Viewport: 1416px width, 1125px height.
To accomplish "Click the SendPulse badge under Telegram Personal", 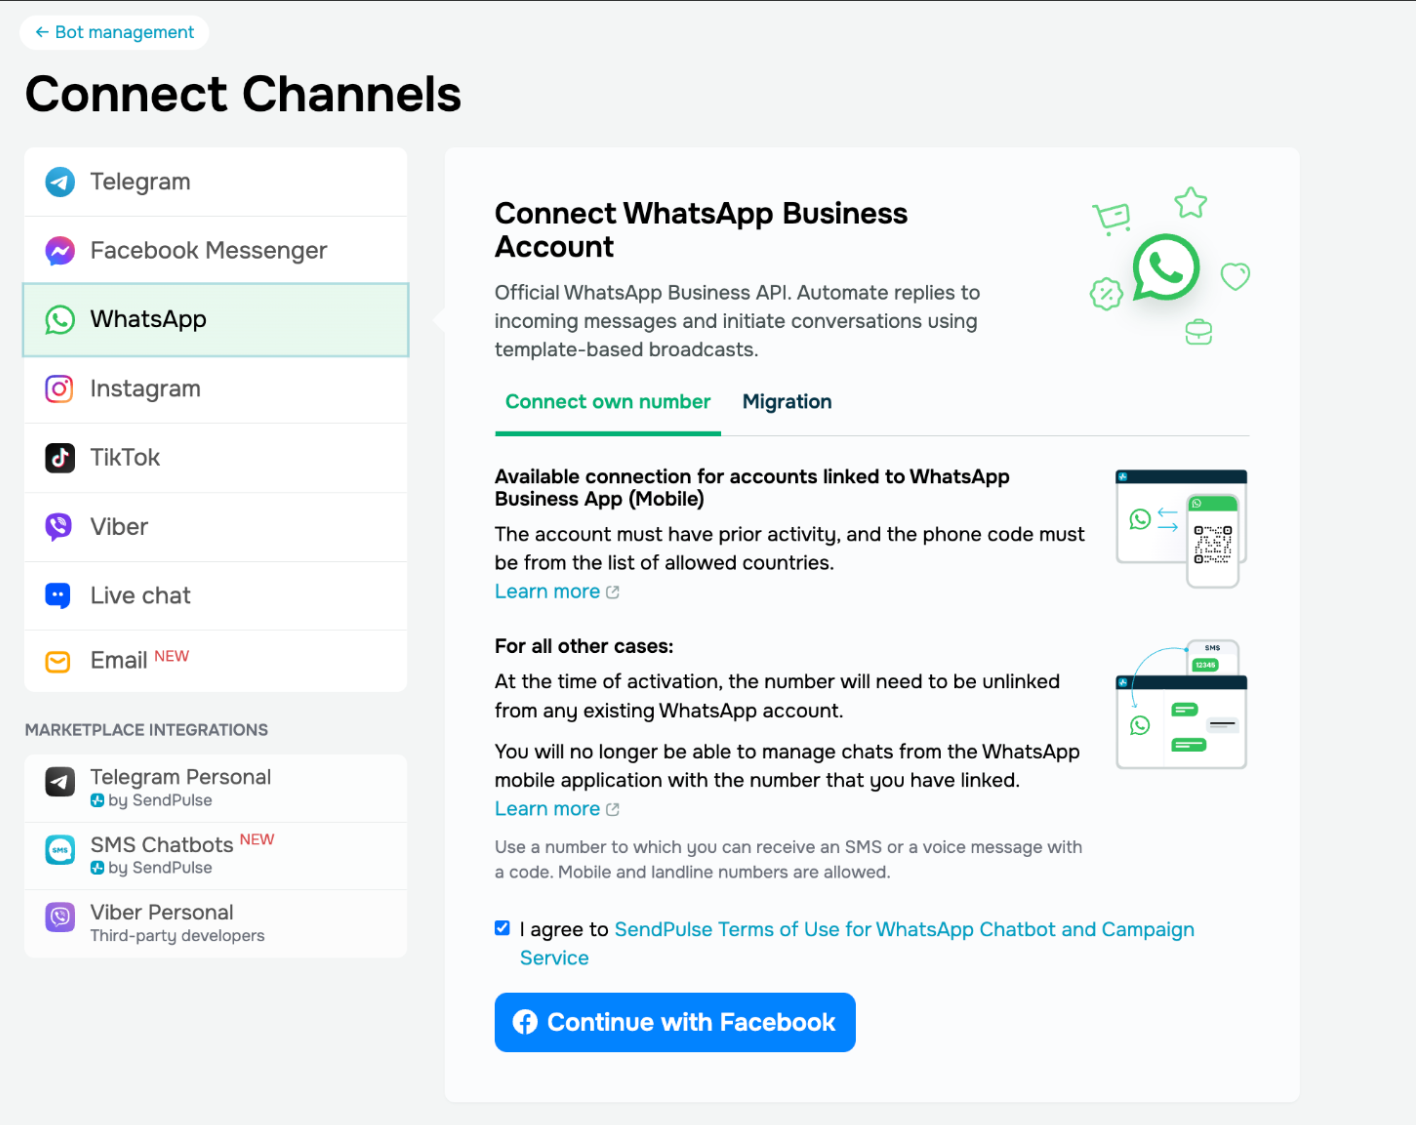I will tap(97, 800).
